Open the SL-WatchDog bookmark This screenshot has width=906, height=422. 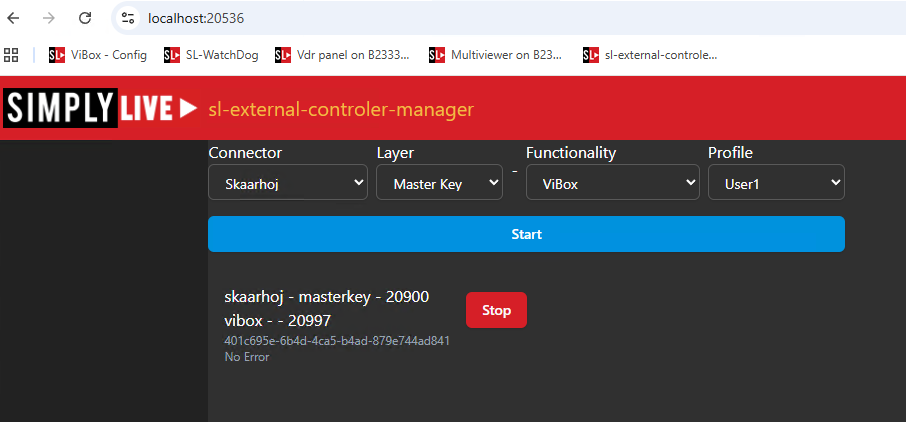(x=211, y=55)
